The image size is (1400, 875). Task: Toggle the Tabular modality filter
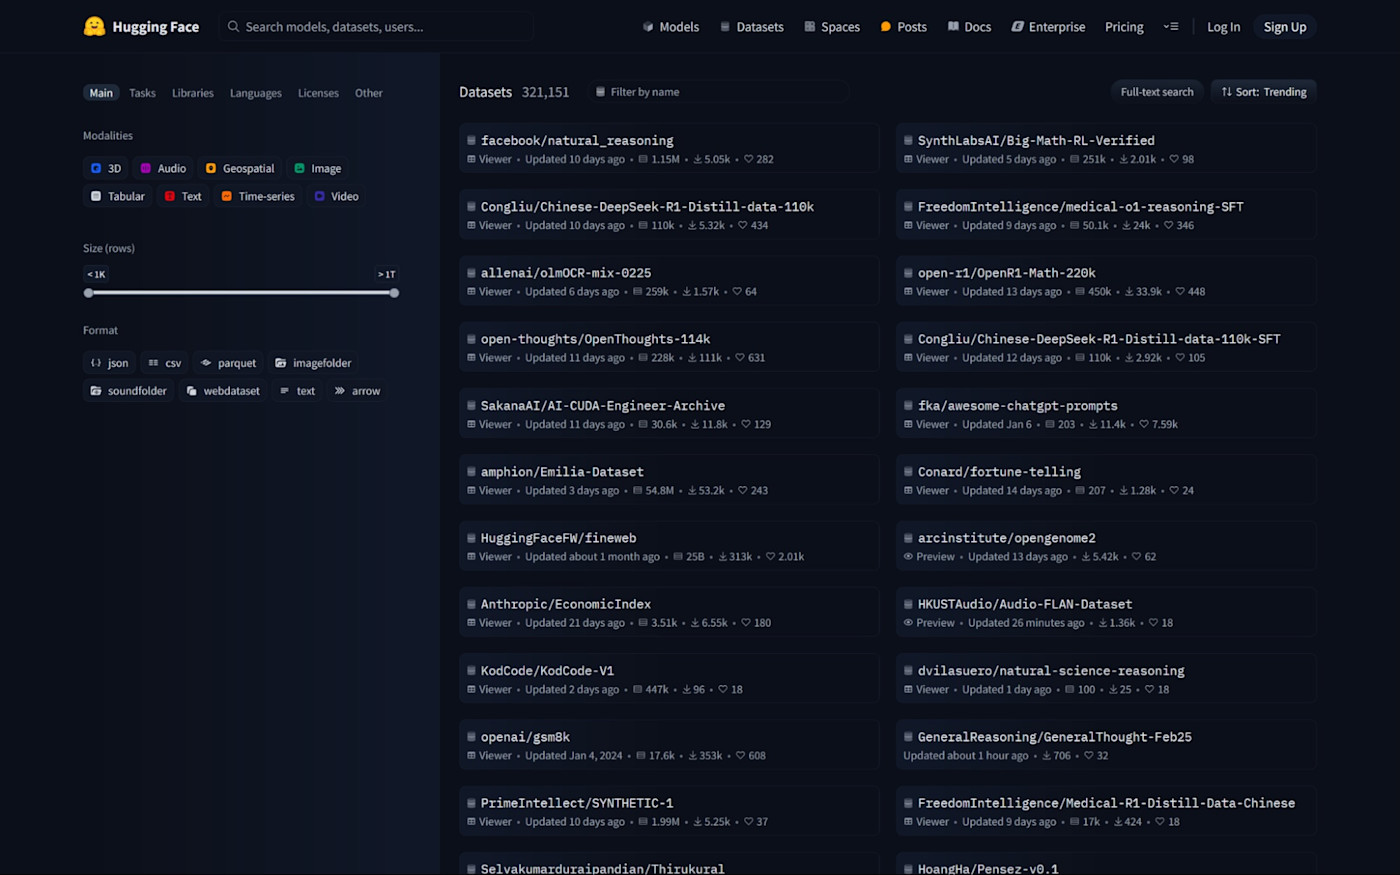click(117, 196)
